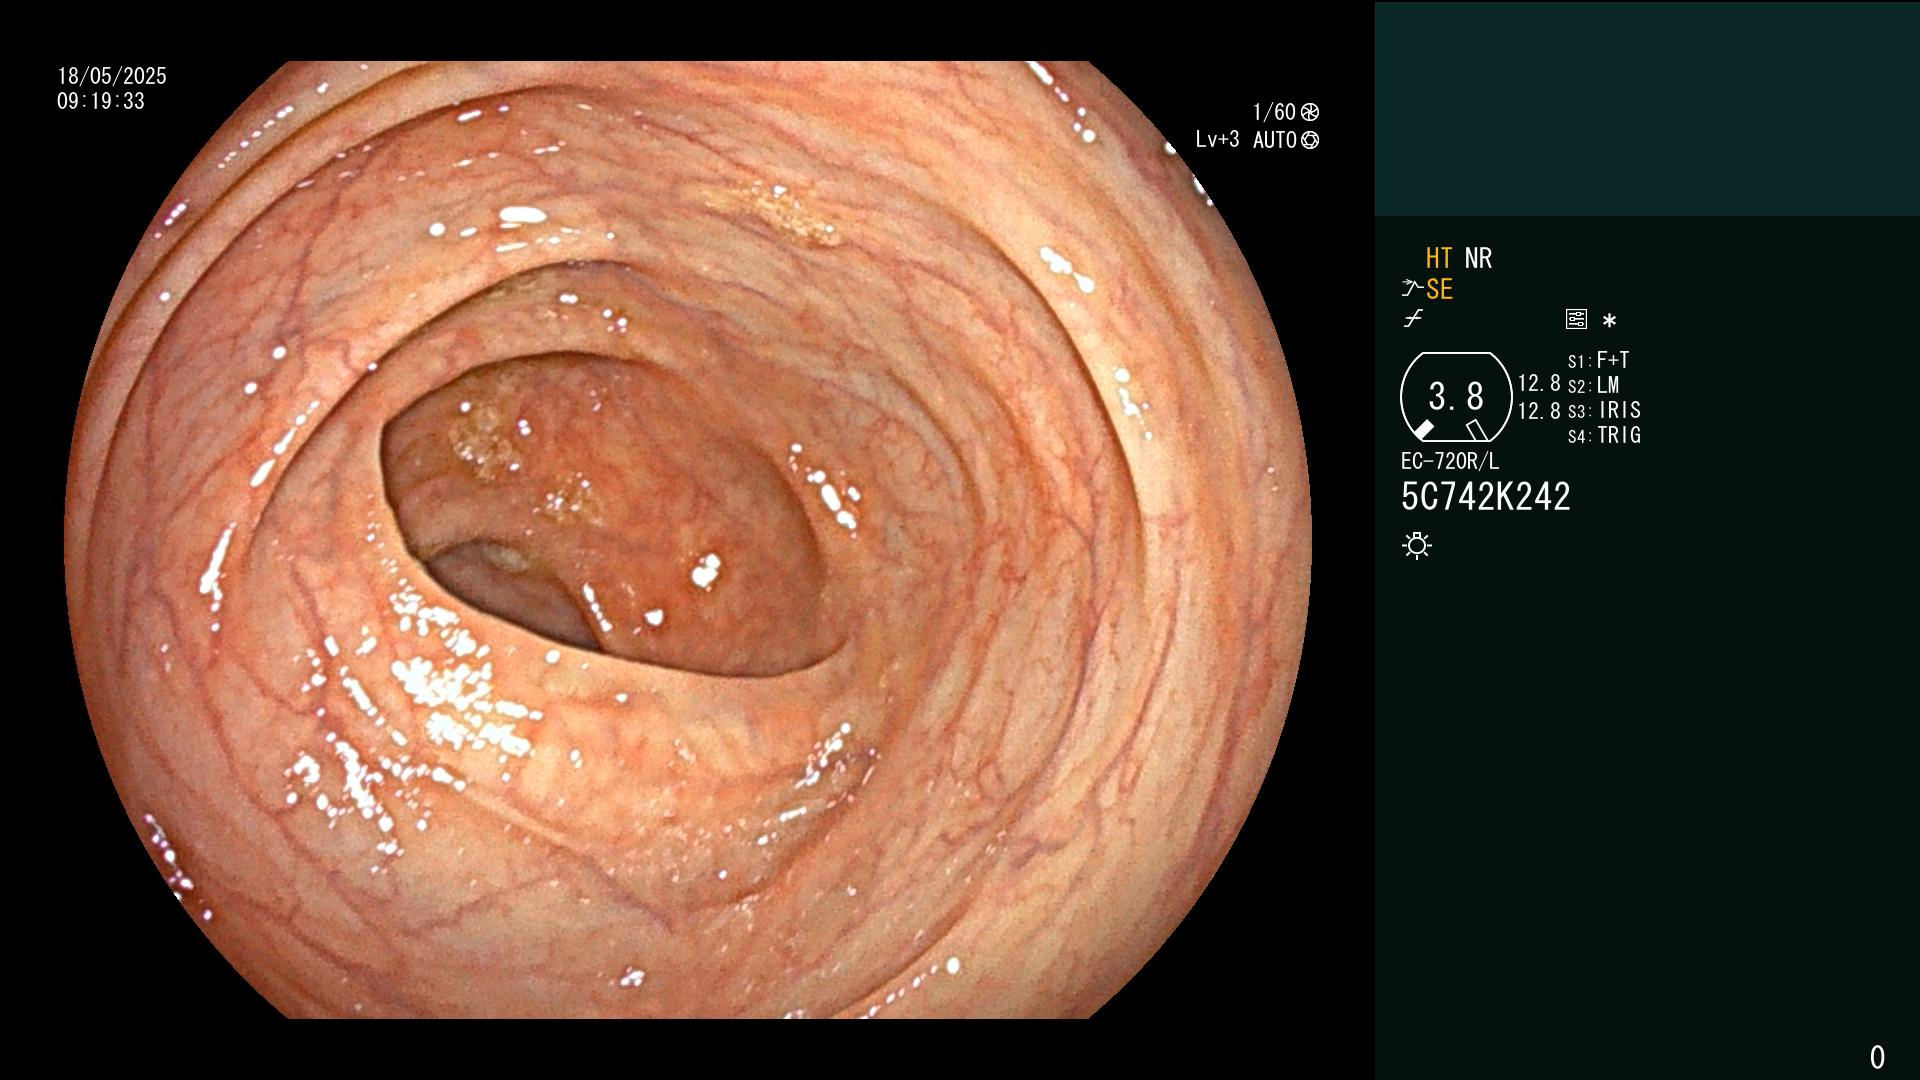Click the S4 TRIG switch assignment
1920x1080 pixels.
click(1604, 435)
